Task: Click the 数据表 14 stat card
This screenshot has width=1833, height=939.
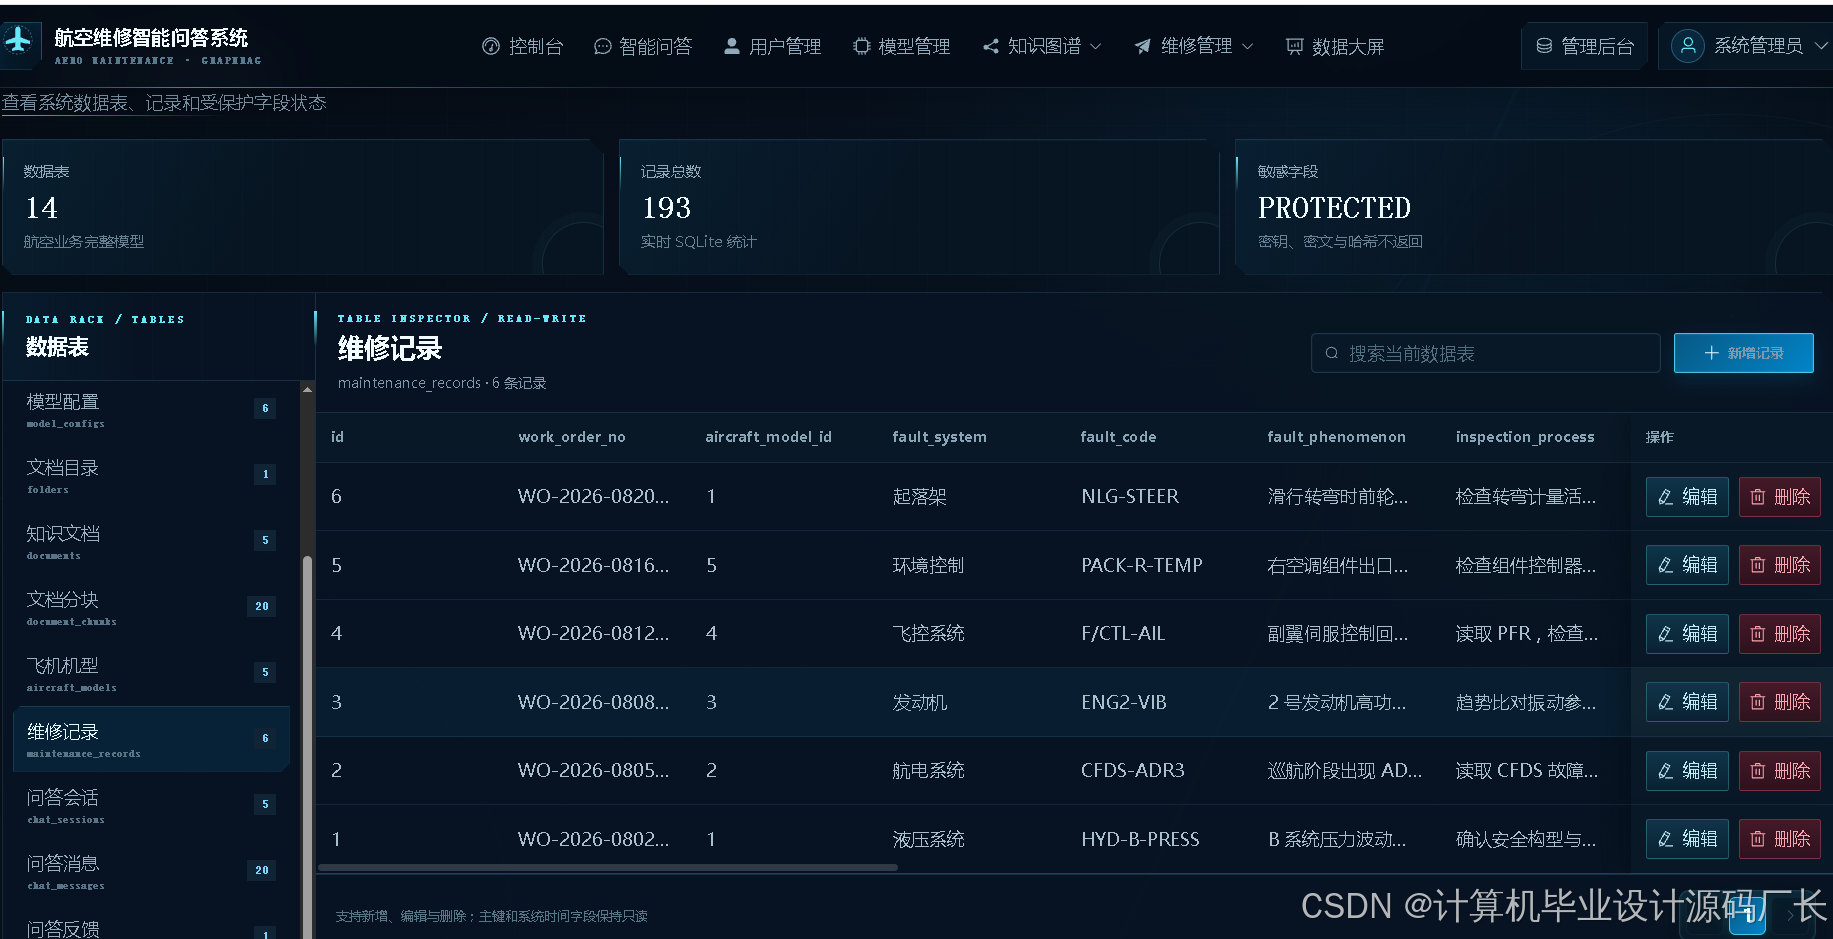Action: click(303, 207)
